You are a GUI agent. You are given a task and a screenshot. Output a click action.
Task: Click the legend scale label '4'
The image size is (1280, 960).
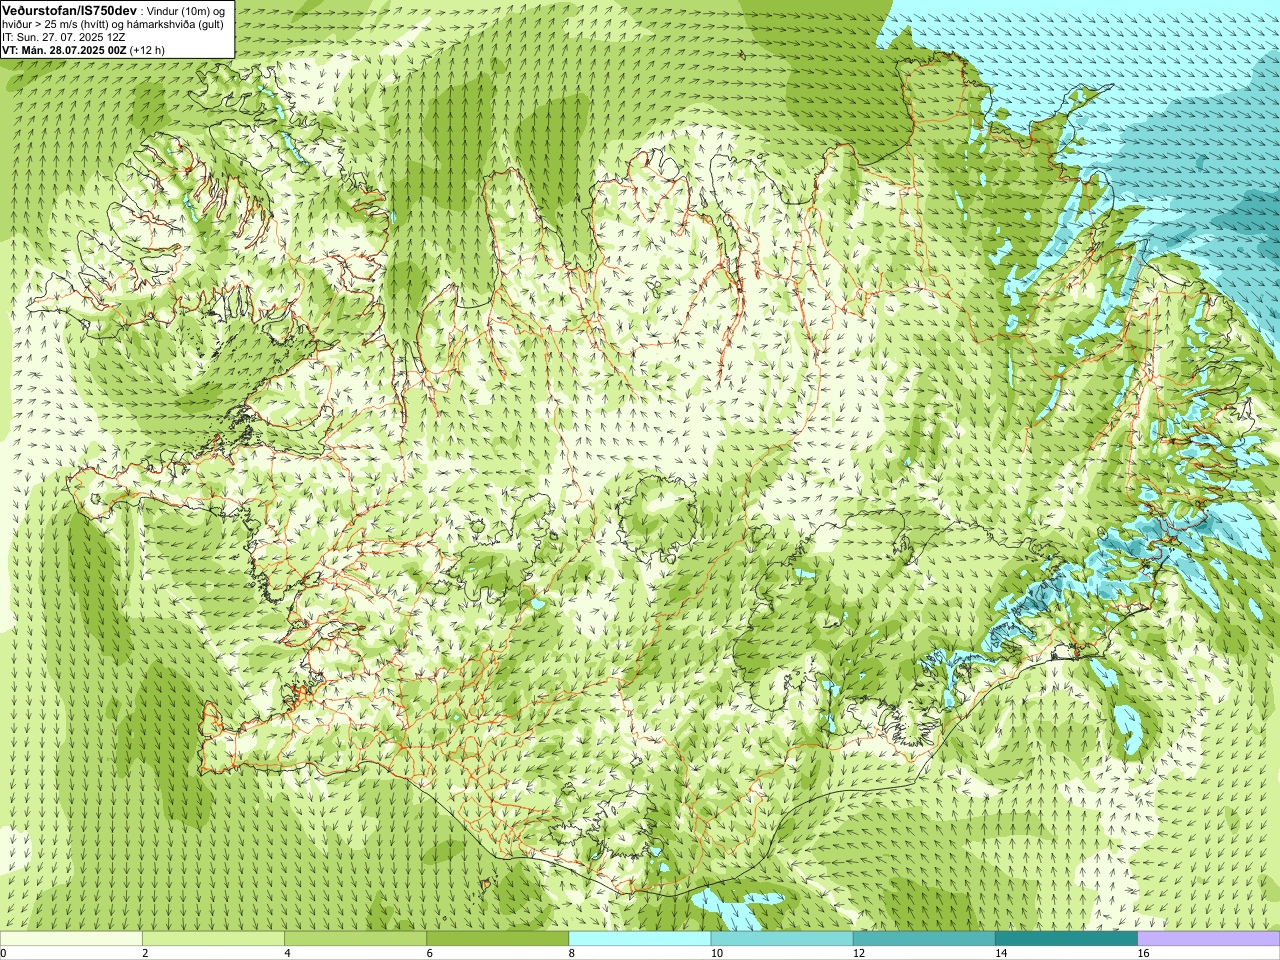pyautogui.click(x=287, y=953)
